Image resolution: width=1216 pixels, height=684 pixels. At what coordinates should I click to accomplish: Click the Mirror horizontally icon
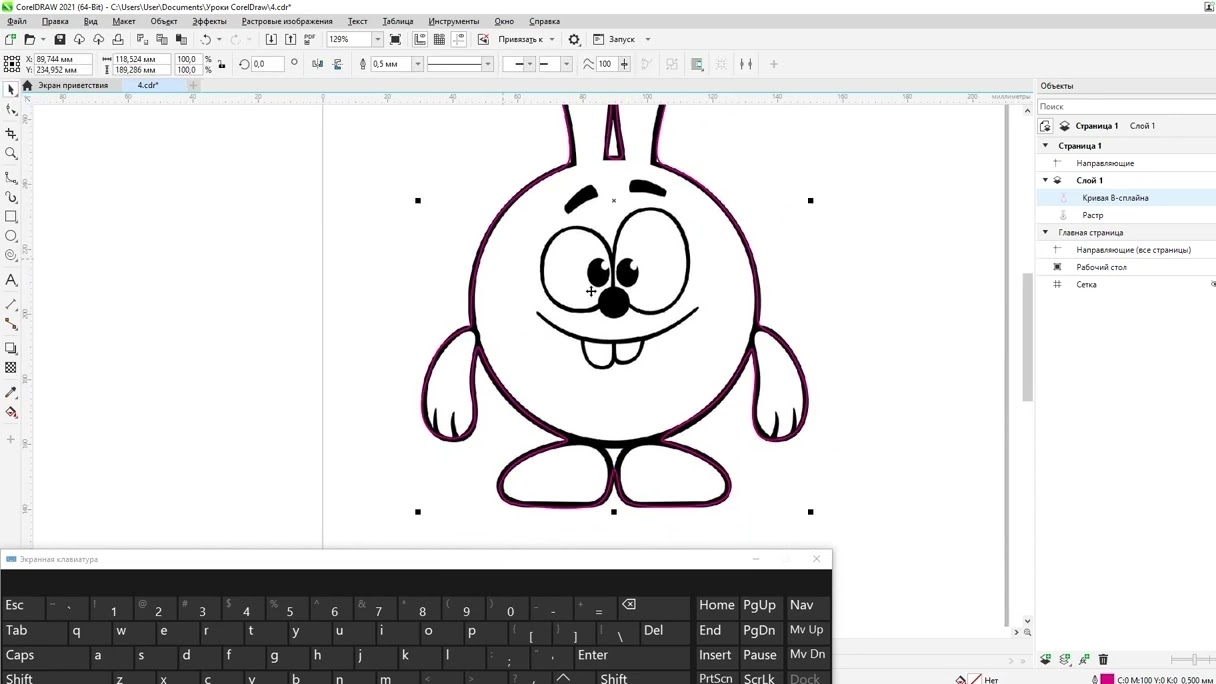pyautogui.click(x=317, y=64)
